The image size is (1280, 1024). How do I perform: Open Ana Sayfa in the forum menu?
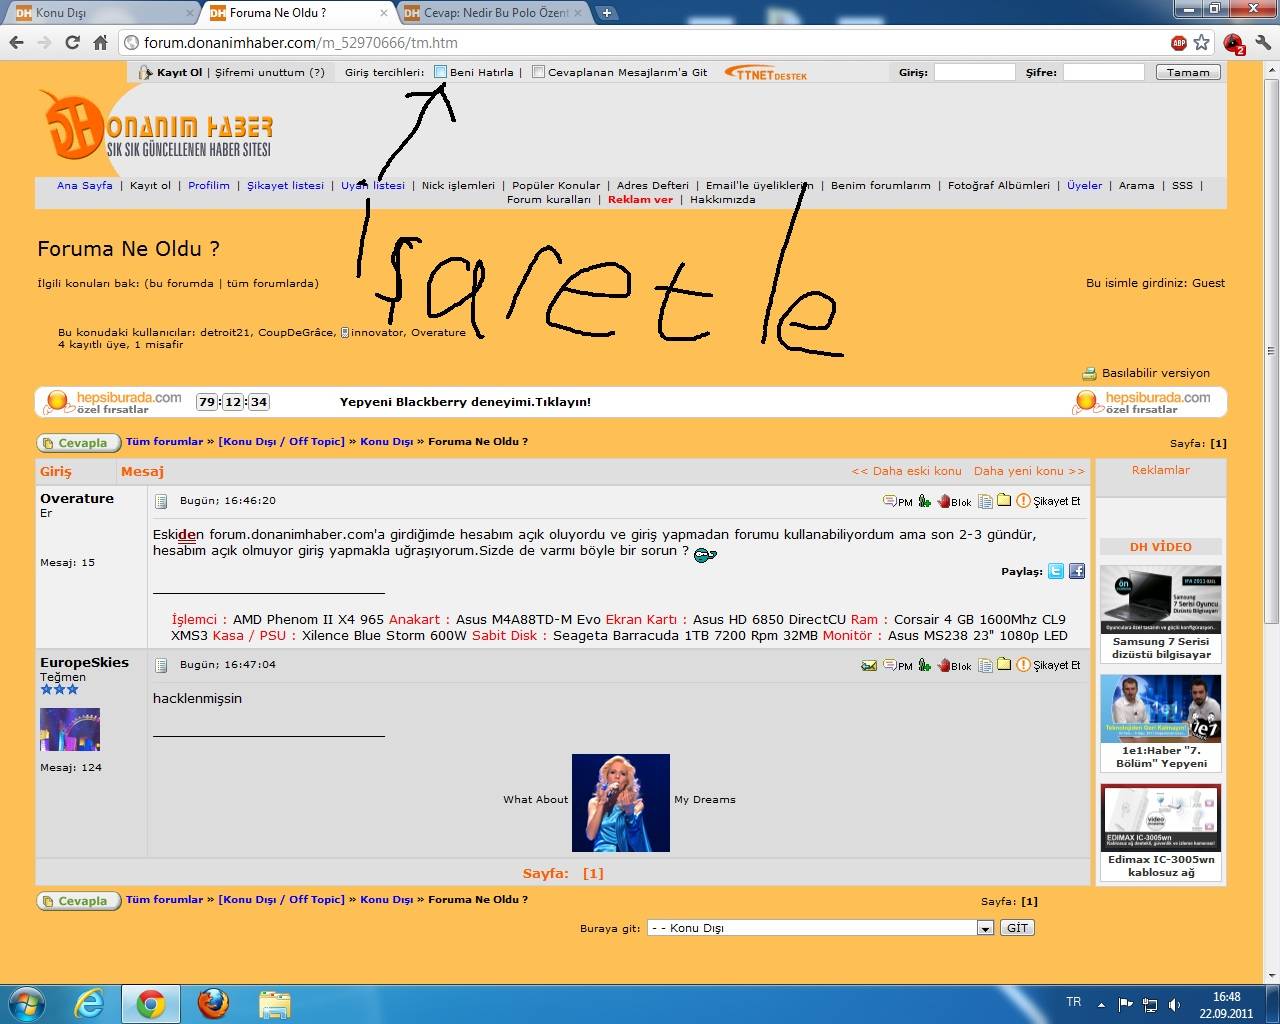coord(84,185)
